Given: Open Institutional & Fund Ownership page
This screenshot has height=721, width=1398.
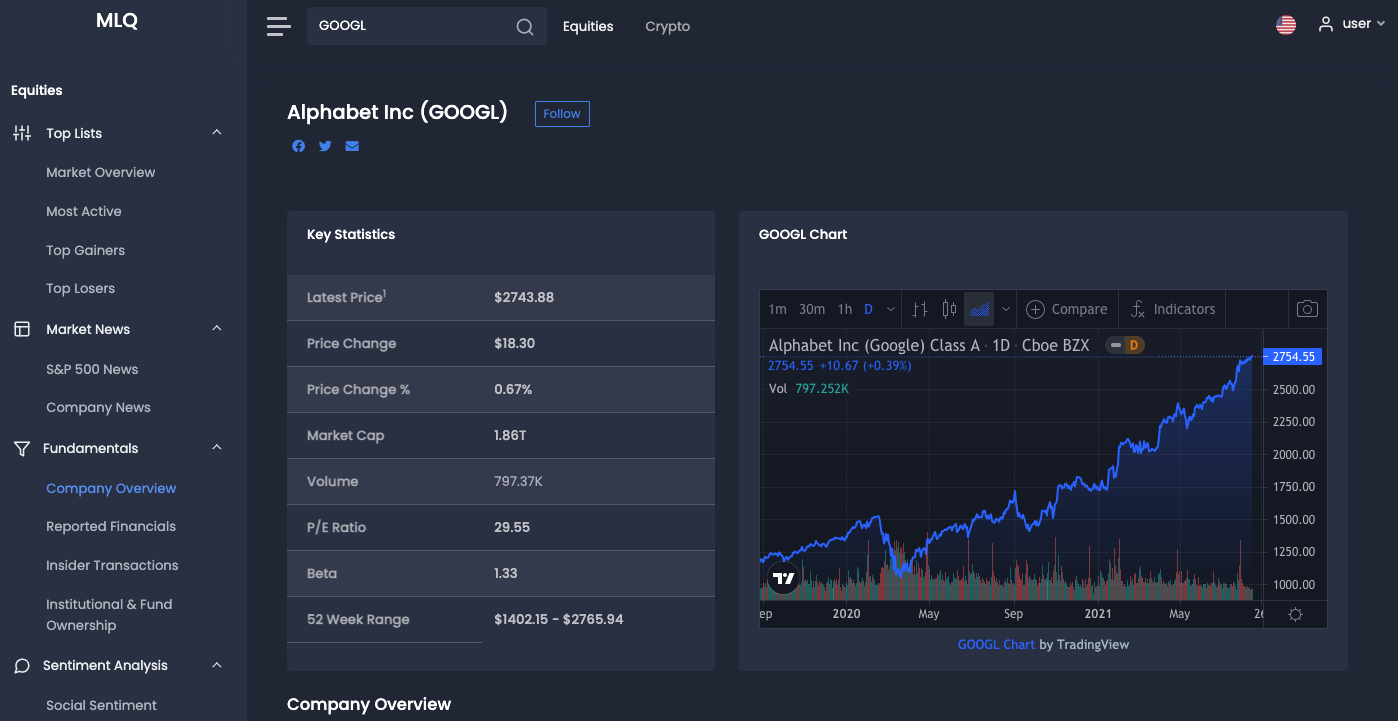Looking at the screenshot, I should coord(109,615).
